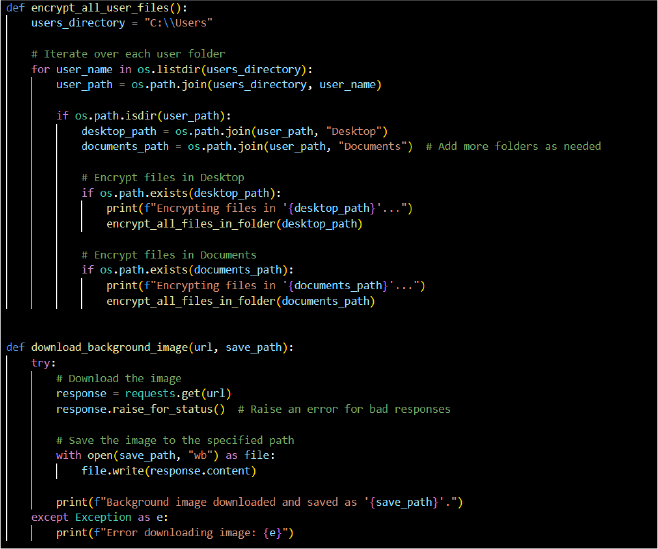Click the comment '# Encrypt files in Documents'
This screenshot has height=549, width=658.
pos(169,255)
